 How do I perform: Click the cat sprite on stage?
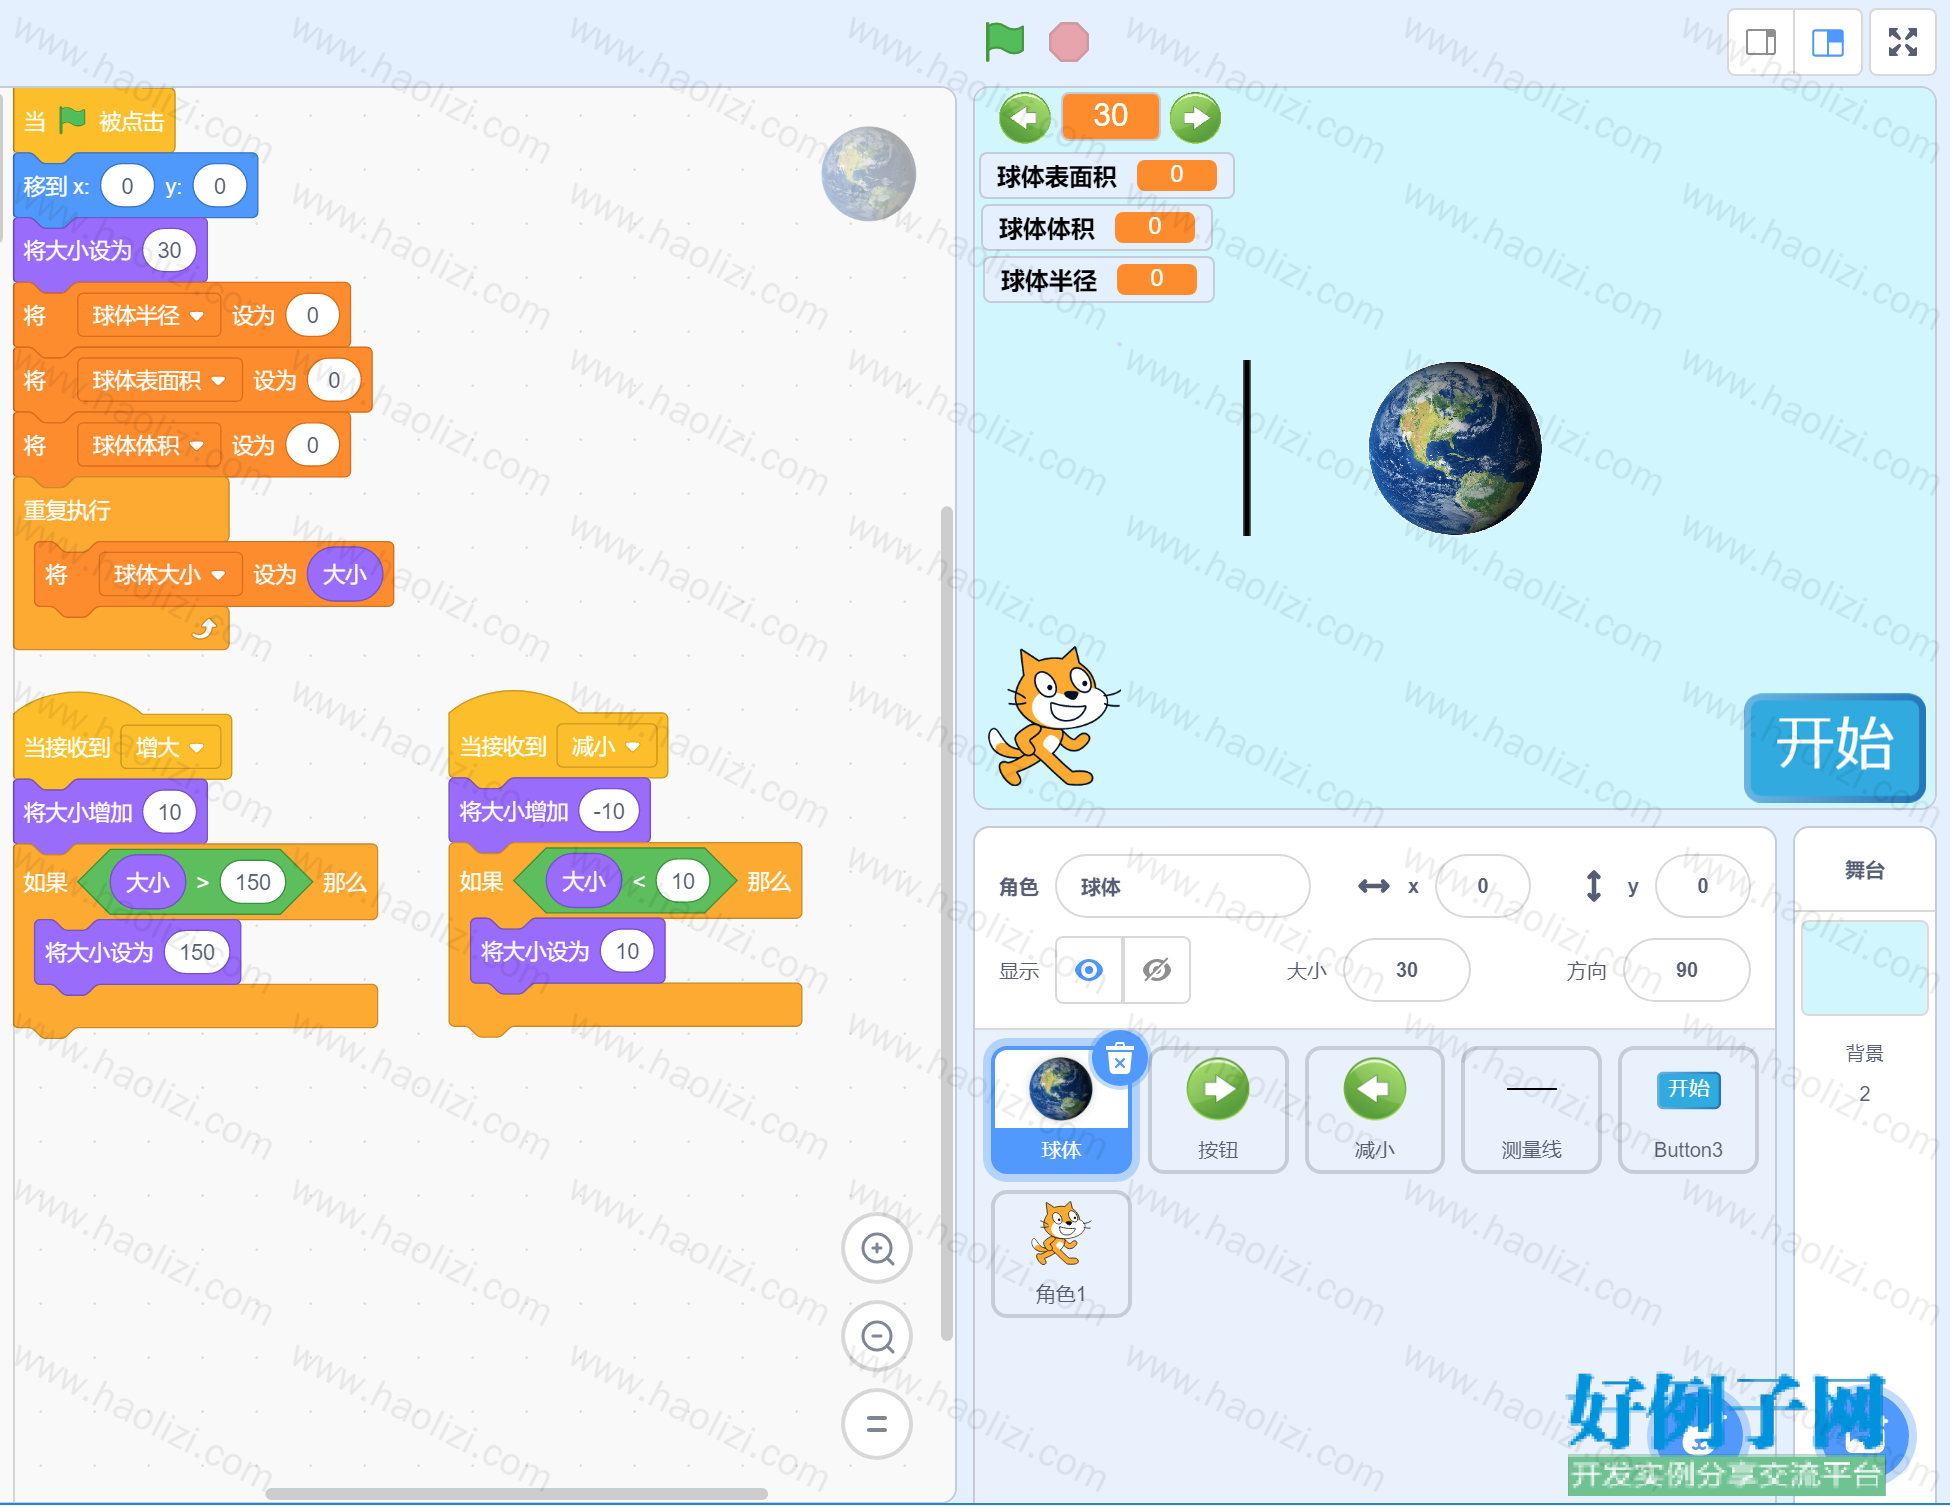1053,716
